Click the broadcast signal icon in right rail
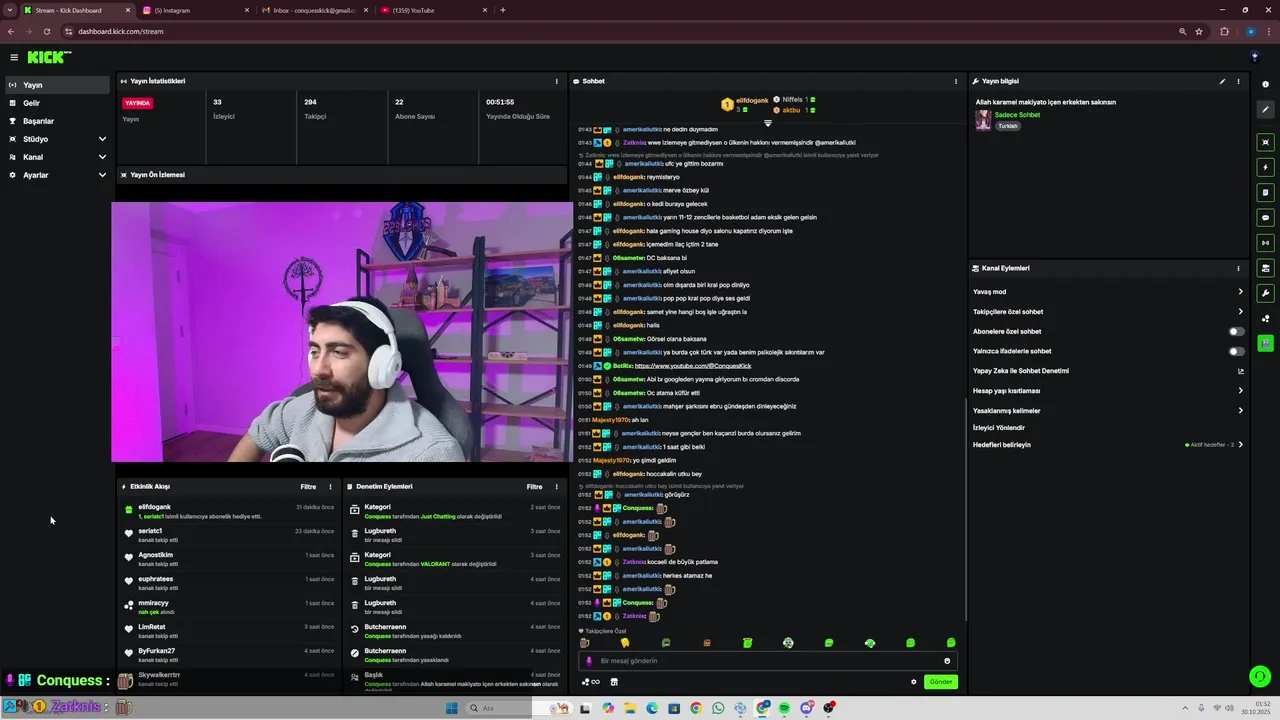 [1266, 242]
